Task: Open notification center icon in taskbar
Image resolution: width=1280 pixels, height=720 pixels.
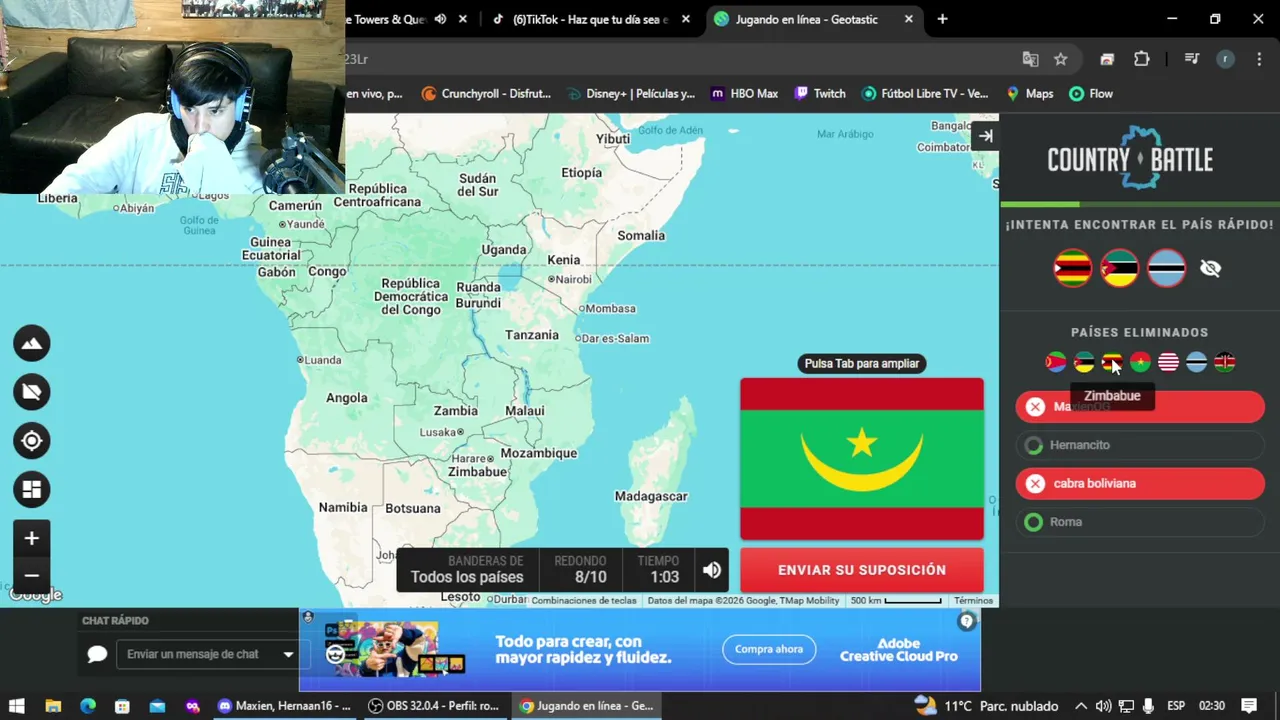Action: pyautogui.click(x=1249, y=706)
